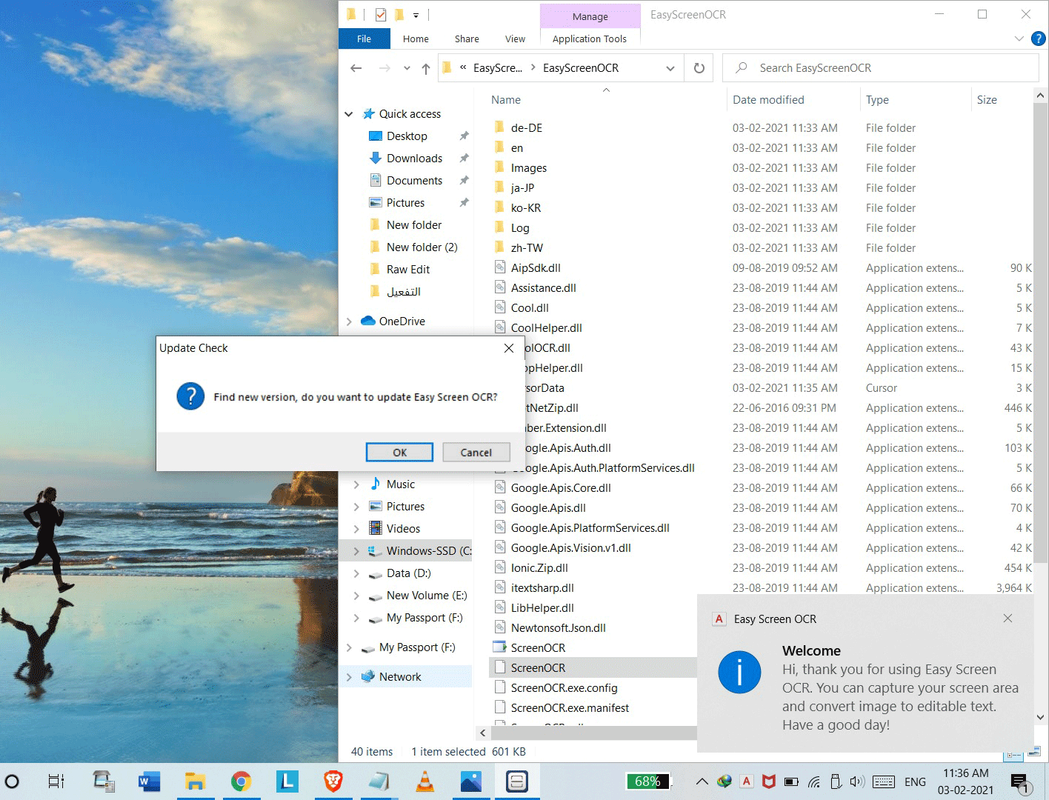Open recent locations dropdown arrow
Screen dimensions: 1049x800
(407, 68)
